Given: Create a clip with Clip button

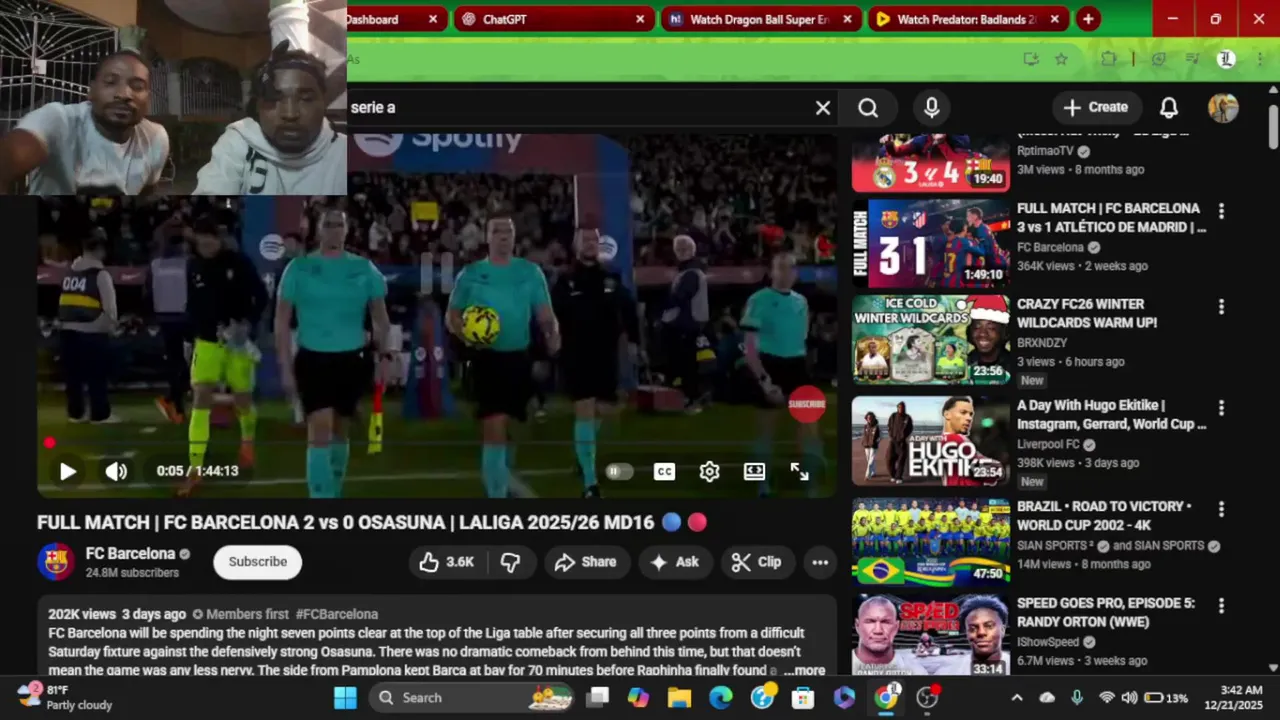Looking at the screenshot, I should point(756,562).
